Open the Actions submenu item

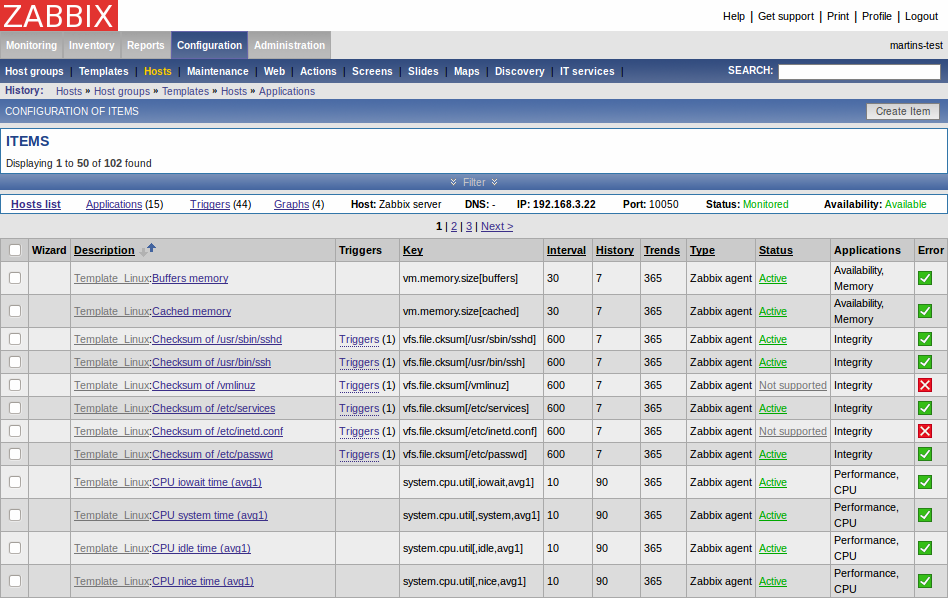pyautogui.click(x=318, y=71)
